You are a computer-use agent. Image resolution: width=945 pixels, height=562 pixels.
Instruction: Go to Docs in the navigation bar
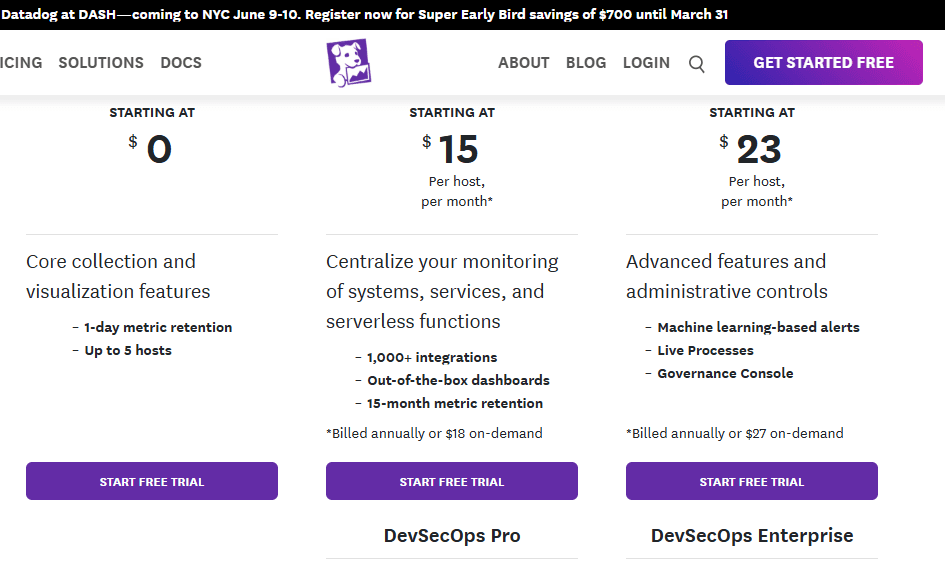point(181,62)
